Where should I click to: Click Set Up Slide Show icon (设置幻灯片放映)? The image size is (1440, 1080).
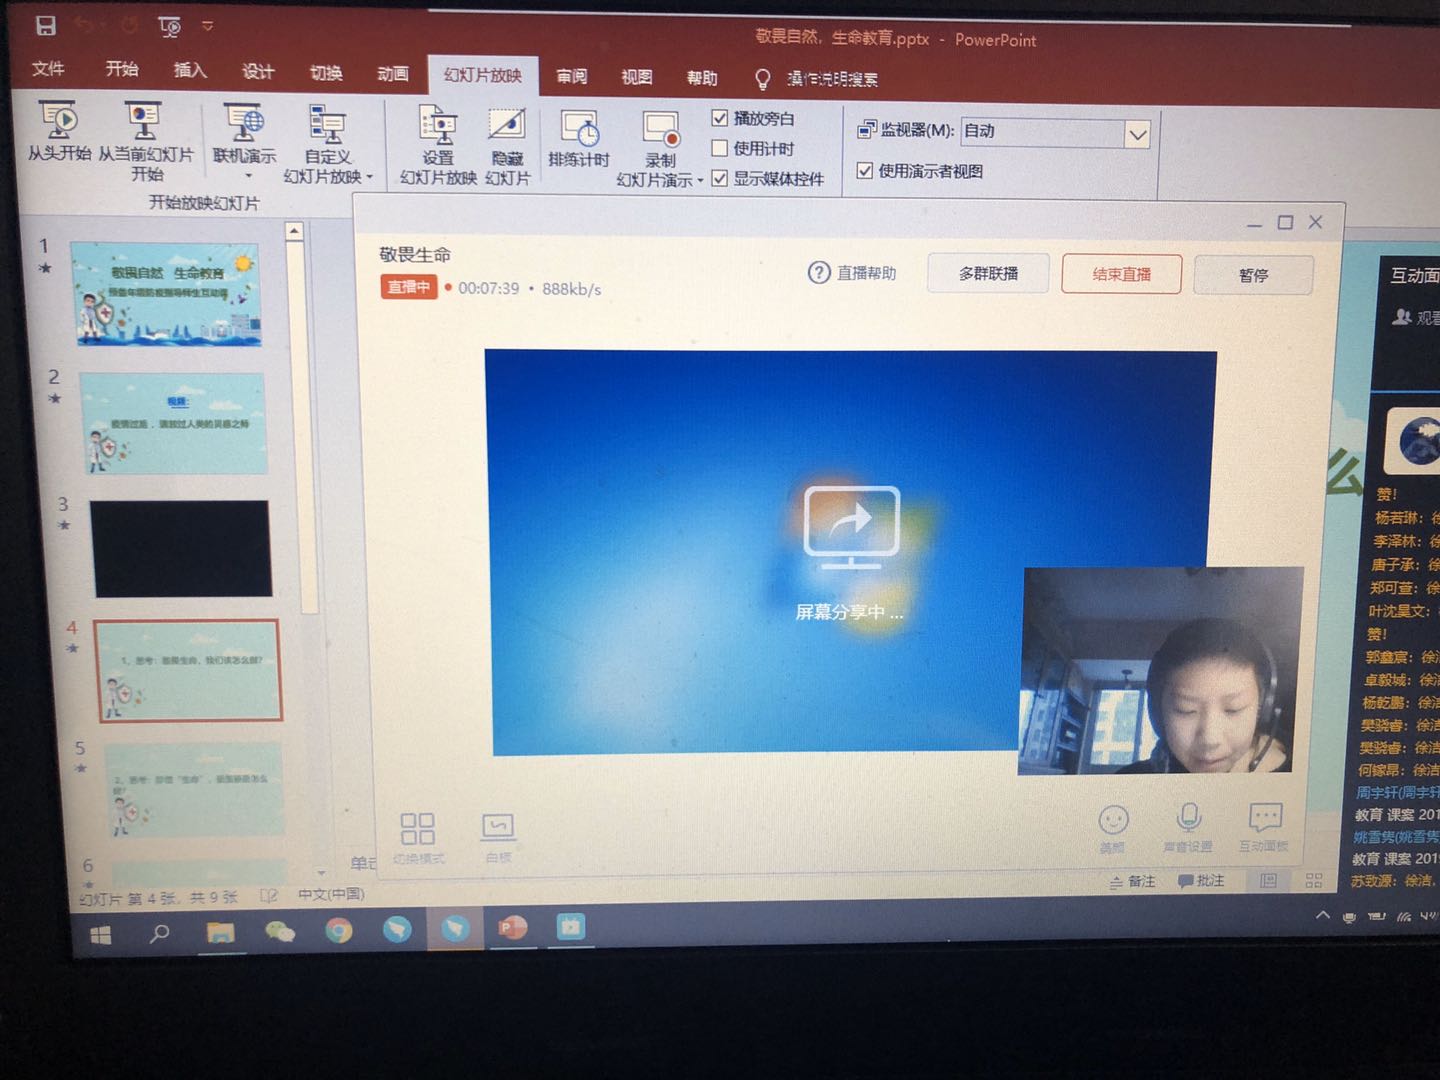tap(438, 146)
